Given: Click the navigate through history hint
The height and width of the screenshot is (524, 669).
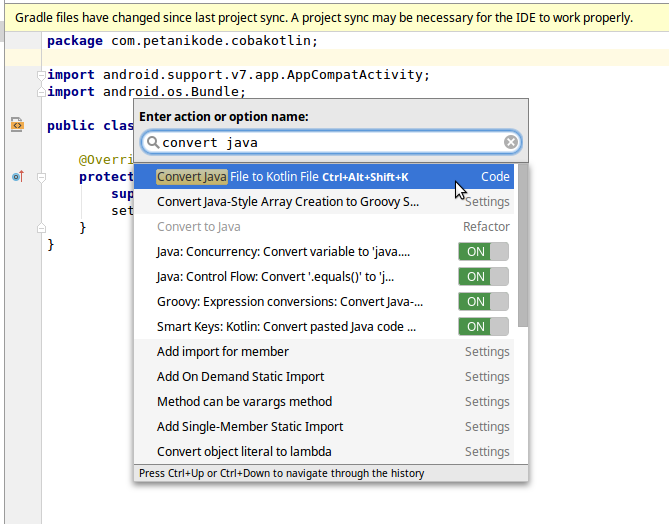Looking at the screenshot, I should tap(282, 473).
